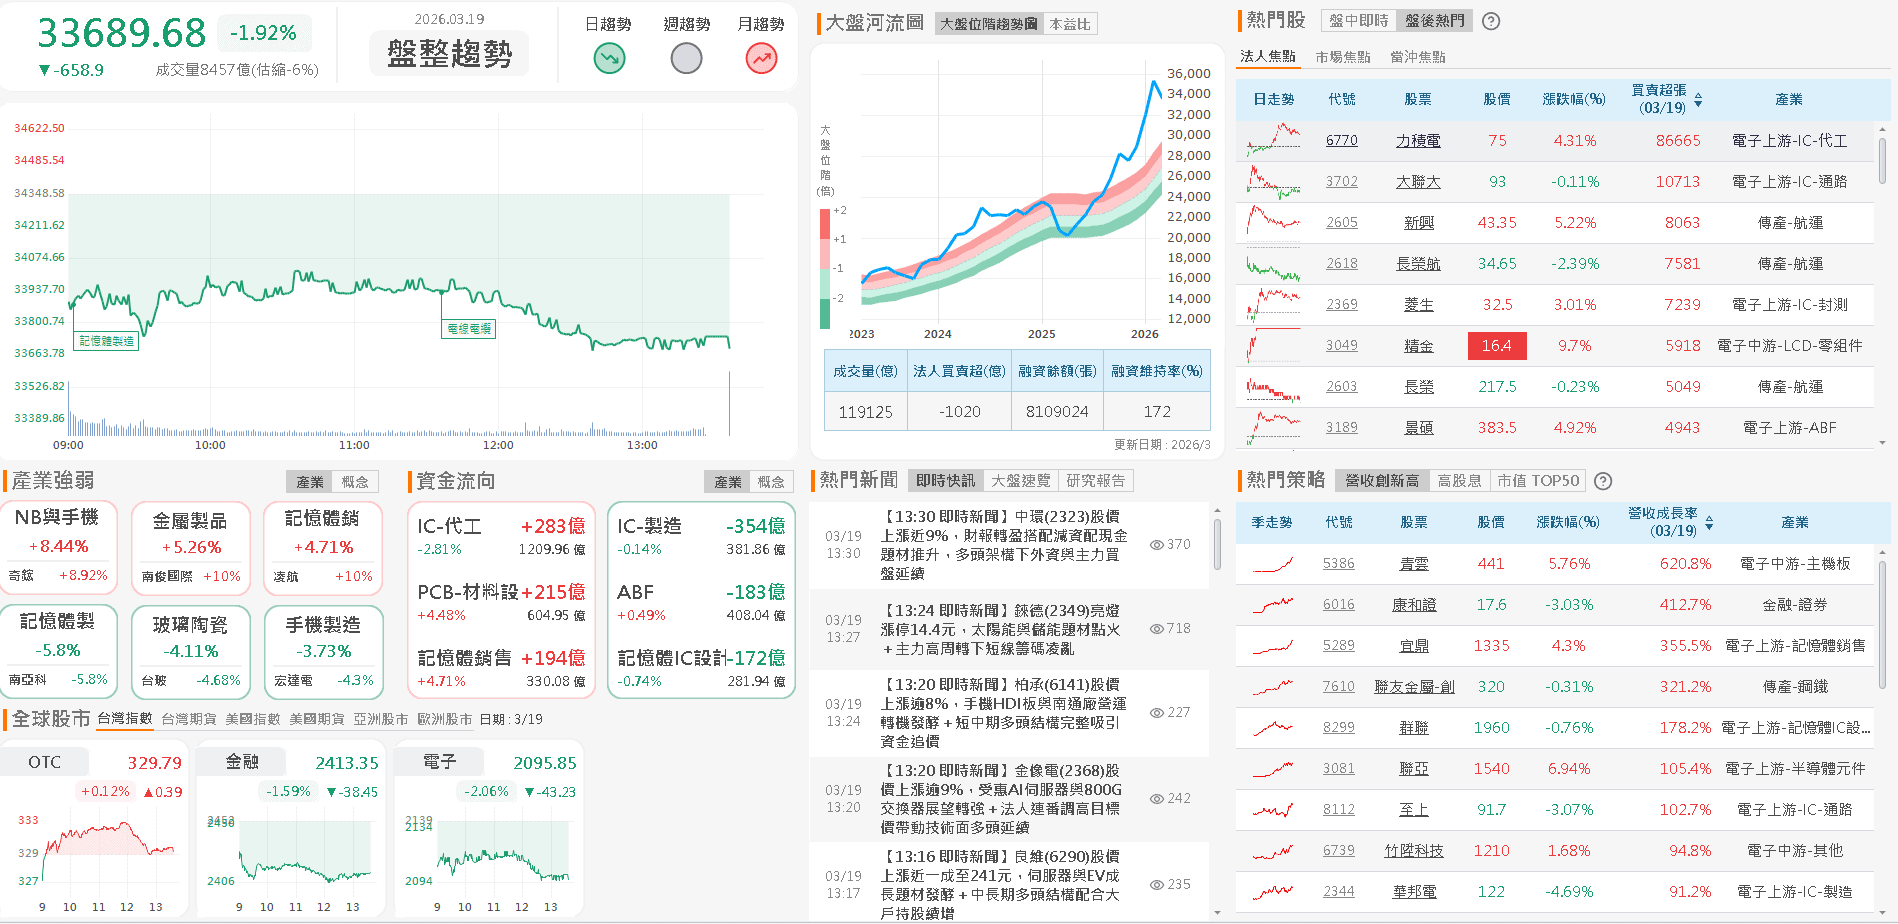Viewport: 1898px width, 924px height.
Task: Open the help icon beside 盤後熱門
Action: coord(1490,20)
